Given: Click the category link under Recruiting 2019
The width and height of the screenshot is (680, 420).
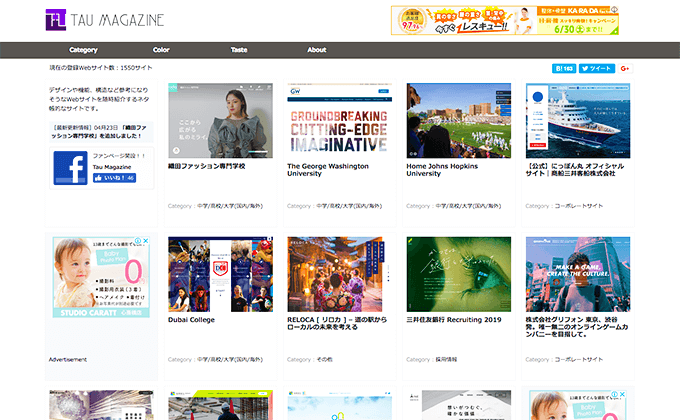Looking at the screenshot, I should [x=446, y=360].
